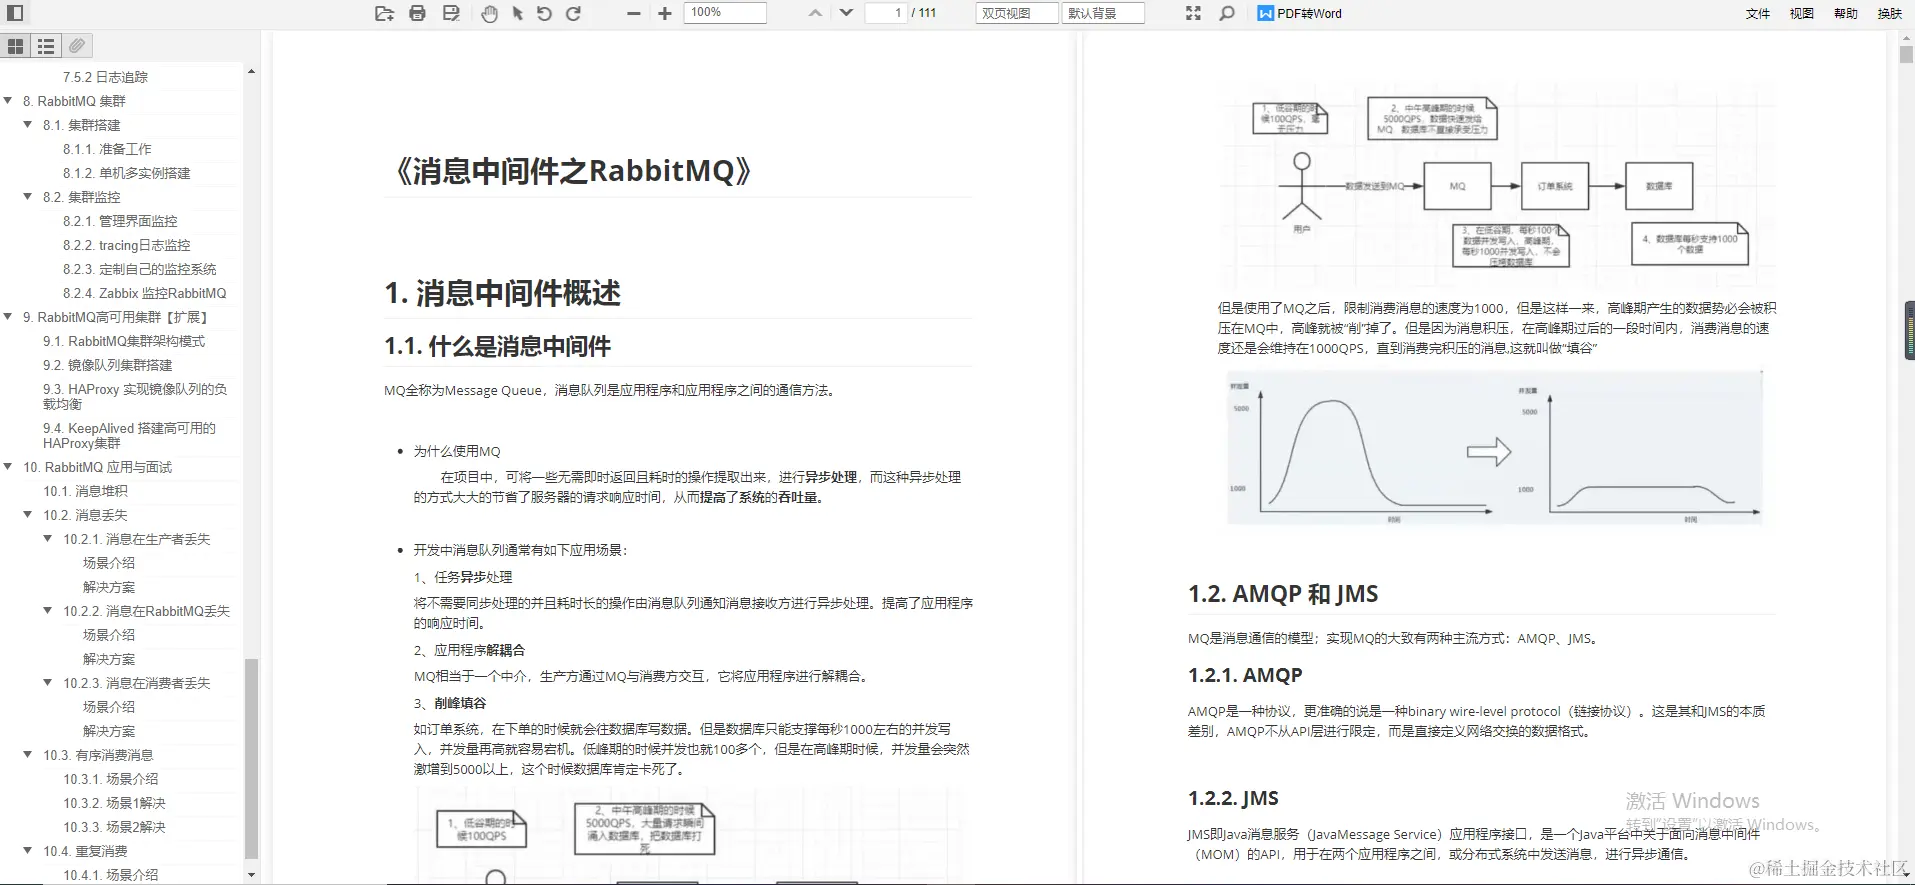1915x885 pixels.
Task: Click PDF转Word converter
Action: 1300,13
